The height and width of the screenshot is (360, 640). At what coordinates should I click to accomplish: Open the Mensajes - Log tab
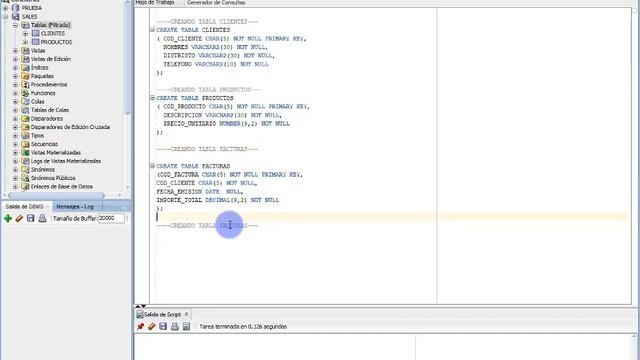75,207
